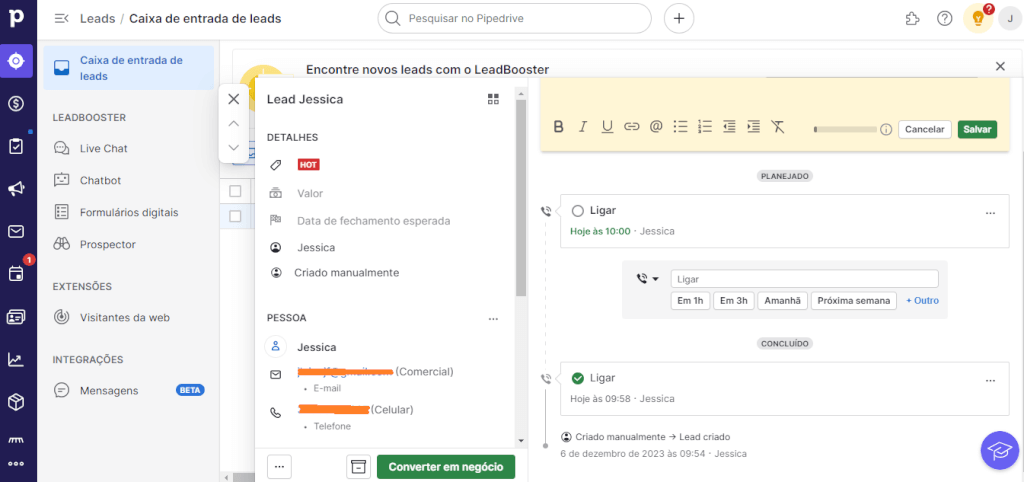The width and height of the screenshot is (1024, 482).
Task: Open Pessoa section more options ellipsis
Action: click(493, 319)
